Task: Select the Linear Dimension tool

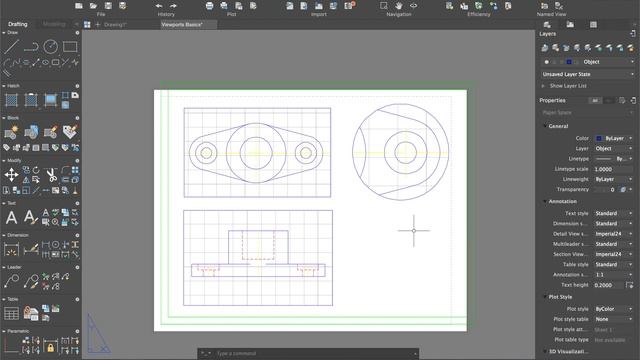Action: pyautogui.click(x=11, y=249)
